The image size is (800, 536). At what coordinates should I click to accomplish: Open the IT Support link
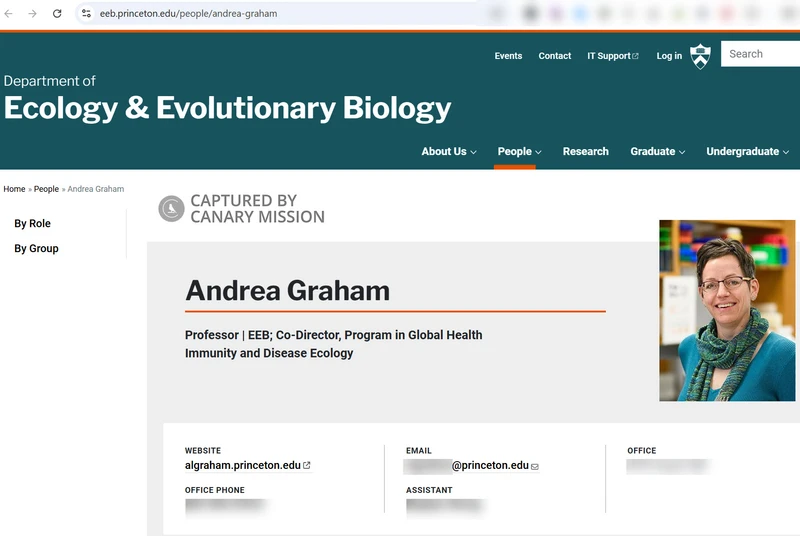point(612,56)
